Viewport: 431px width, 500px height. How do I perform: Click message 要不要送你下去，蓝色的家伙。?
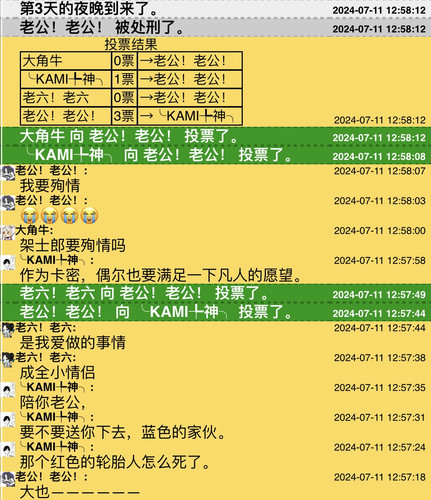point(123,432)
